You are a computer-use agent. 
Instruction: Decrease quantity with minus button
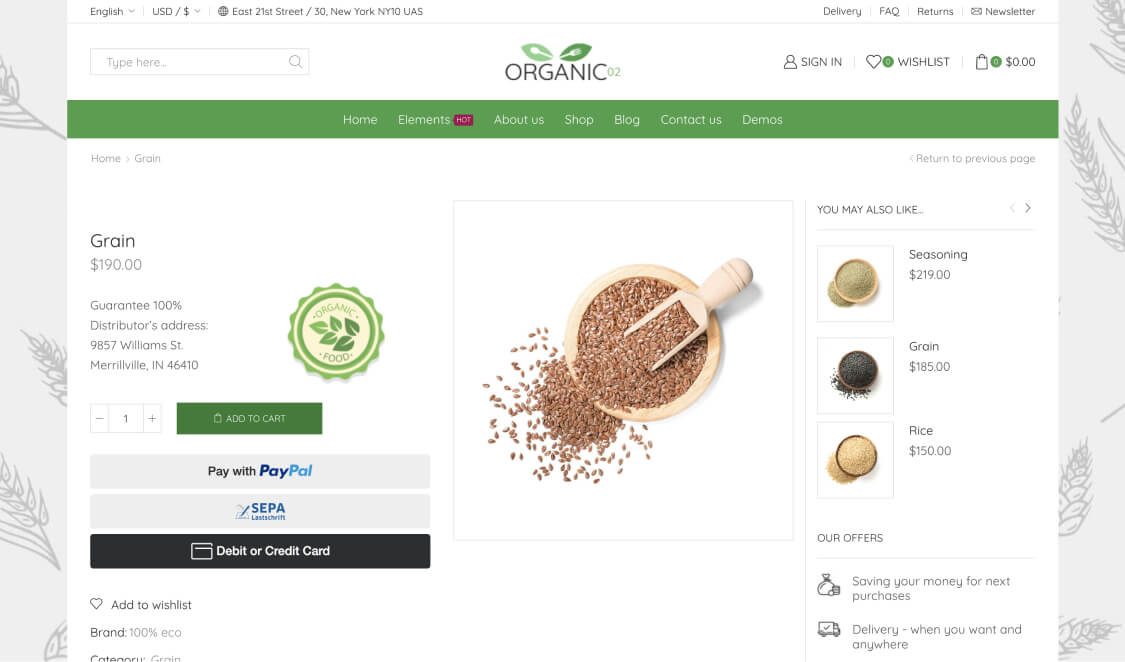(100, 418)
